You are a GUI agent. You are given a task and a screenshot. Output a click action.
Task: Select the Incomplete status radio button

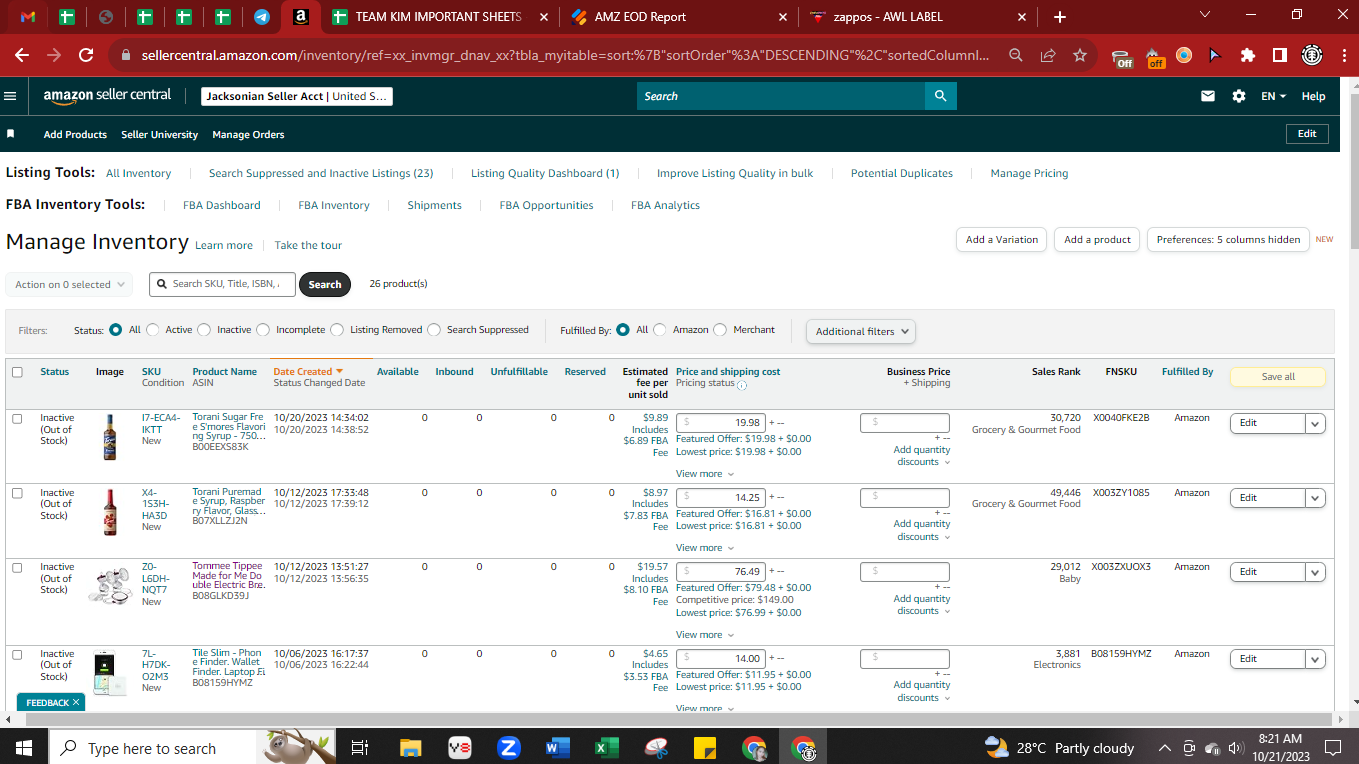[263, 329]
